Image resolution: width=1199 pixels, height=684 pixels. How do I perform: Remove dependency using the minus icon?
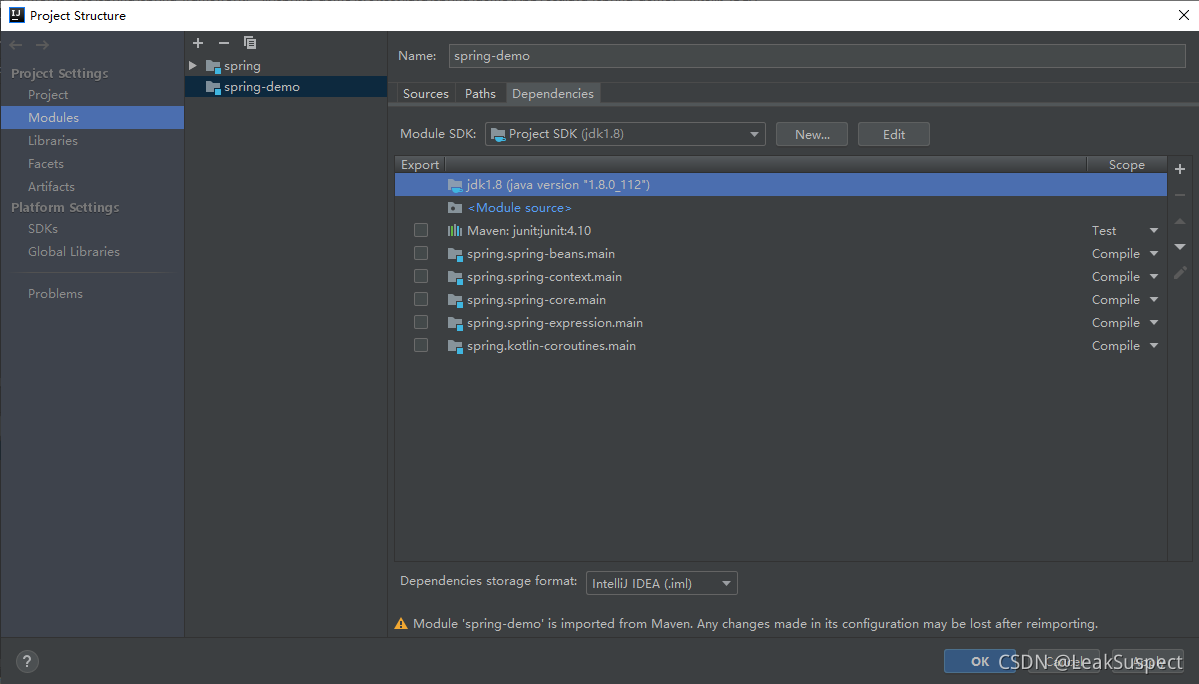[x=1180, y=195]
